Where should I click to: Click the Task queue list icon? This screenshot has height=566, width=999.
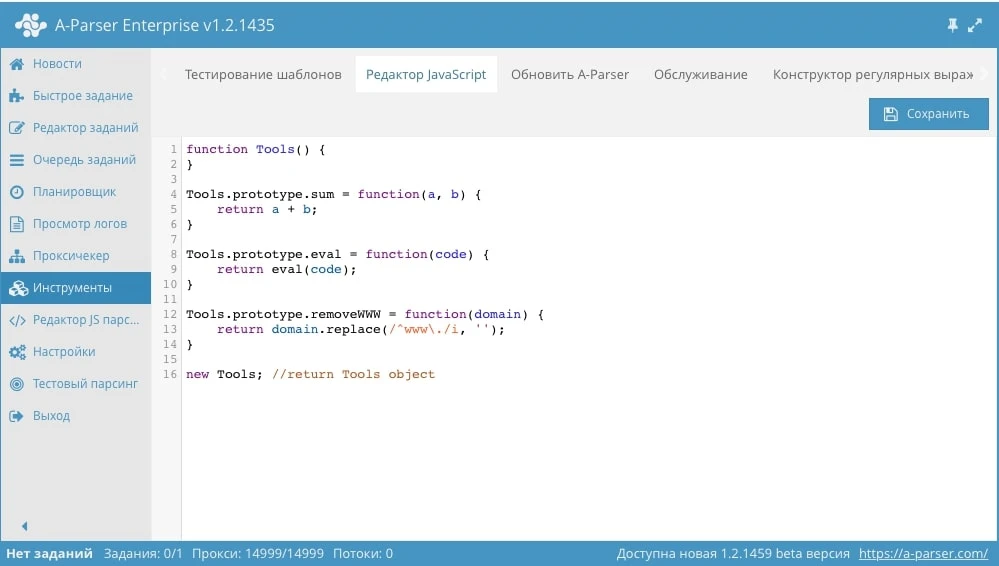[16, 160]
